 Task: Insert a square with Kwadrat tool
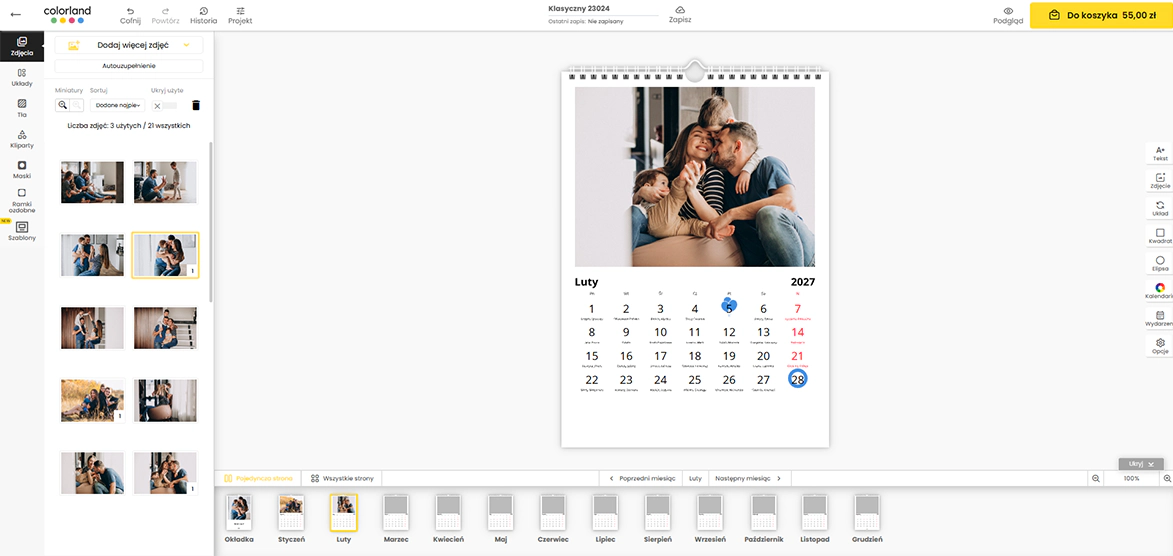coord(1160,236)
